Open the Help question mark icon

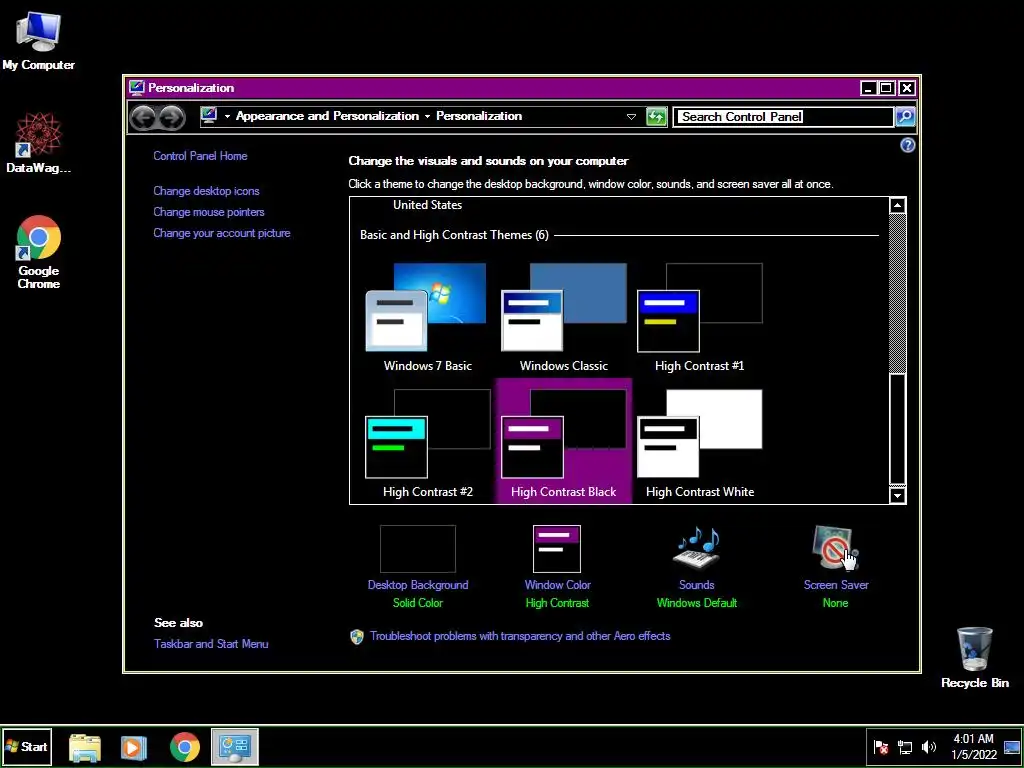[x=907, y=146]
